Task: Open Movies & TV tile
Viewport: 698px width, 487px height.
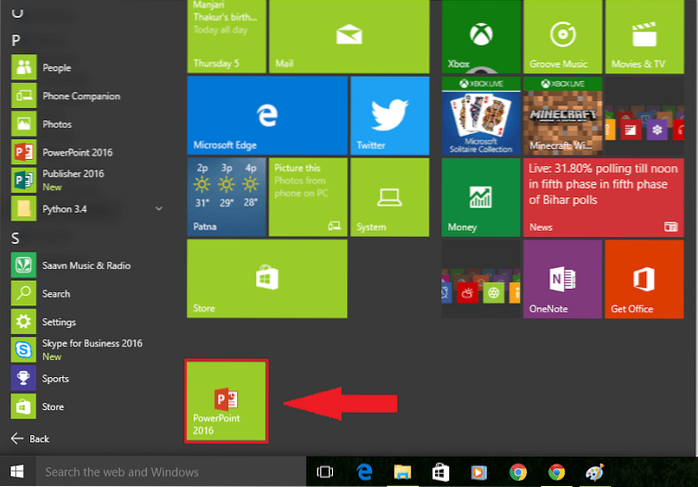Action: coord(643,36)
